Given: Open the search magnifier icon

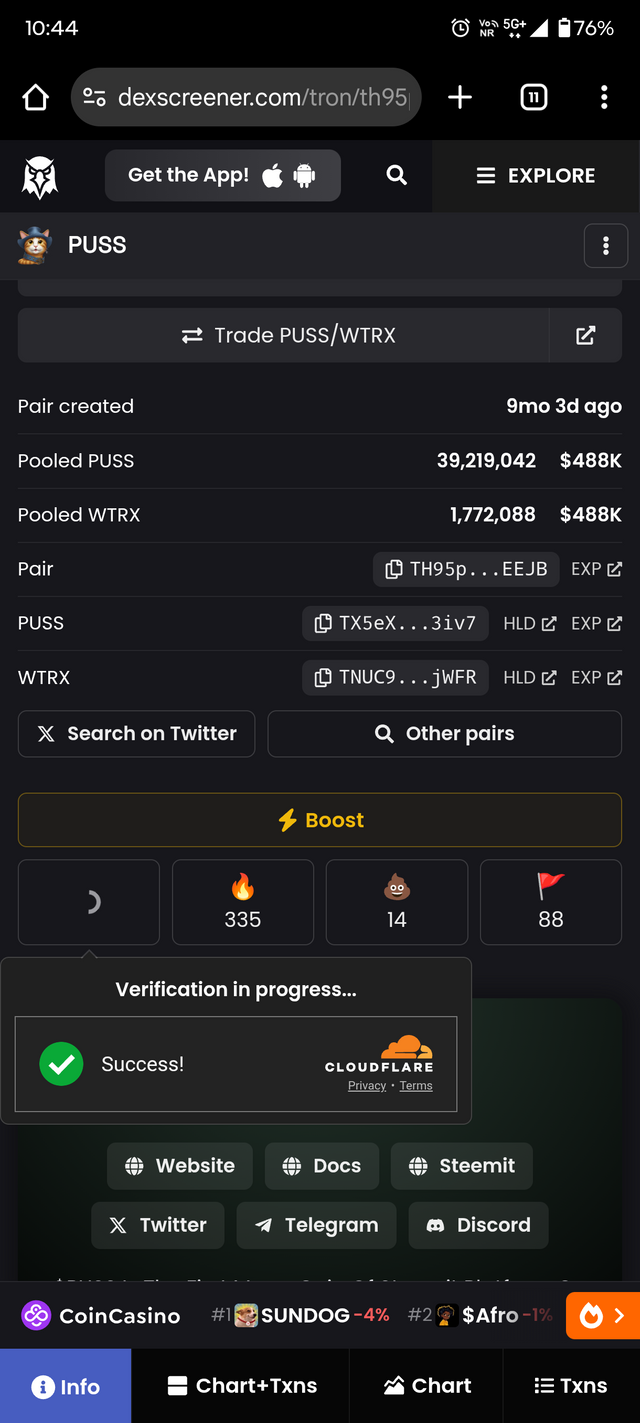Looking at the screenshot, I should (x=397, y=175).
